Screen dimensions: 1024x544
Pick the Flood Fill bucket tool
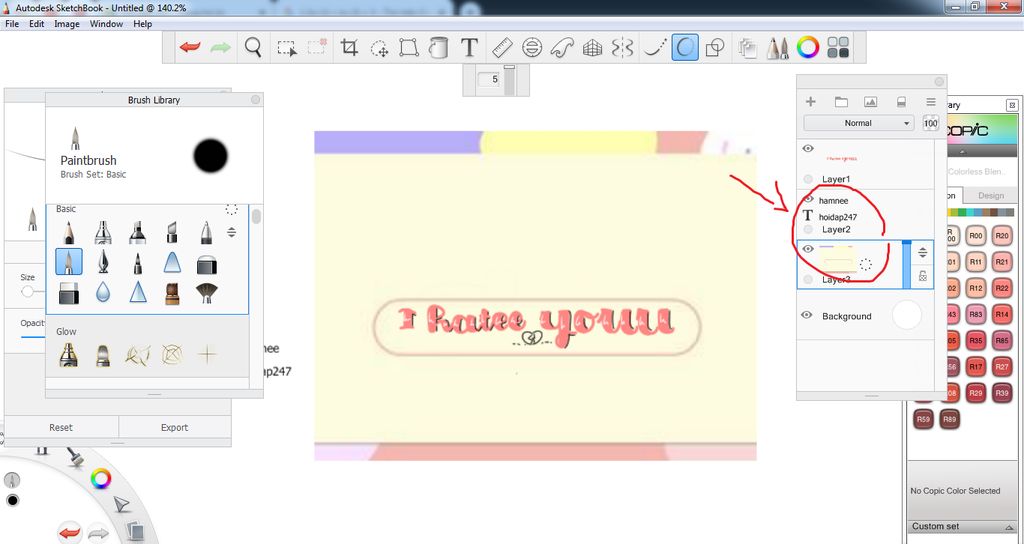click(x=438, y=48)
